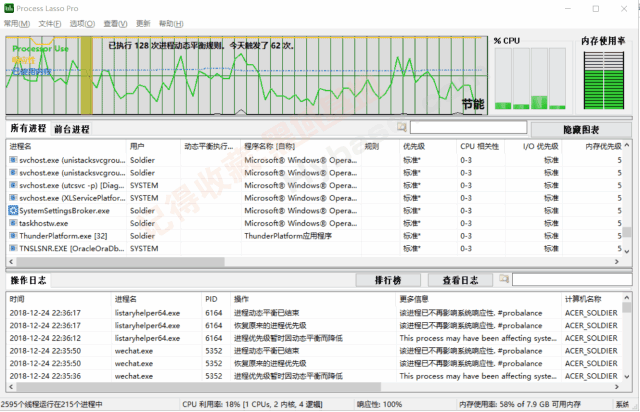
Task: Click process list vertical scrollbar down arrow
Action: [x=627, y=251]
